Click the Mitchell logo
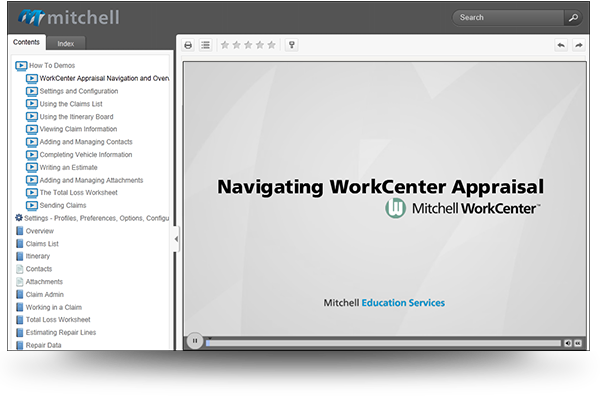Image resolution: width=600 pixels, height=396 pixels. (69, 18)
